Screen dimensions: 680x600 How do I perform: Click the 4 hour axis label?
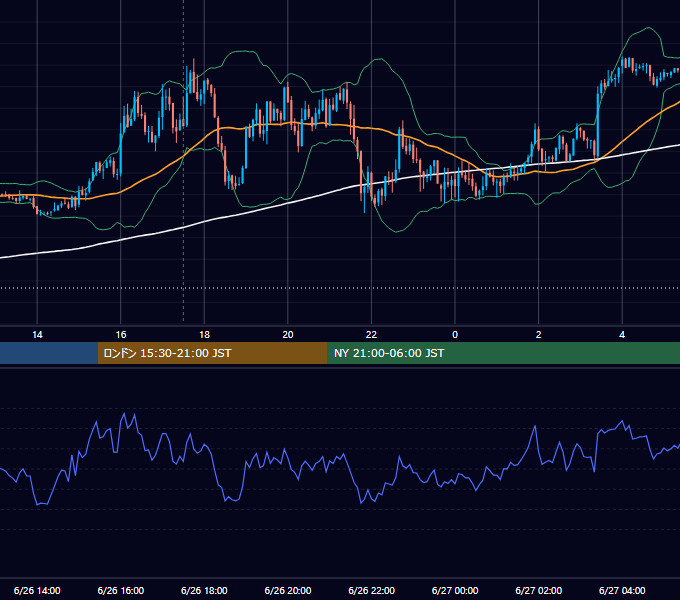(622, 335)
